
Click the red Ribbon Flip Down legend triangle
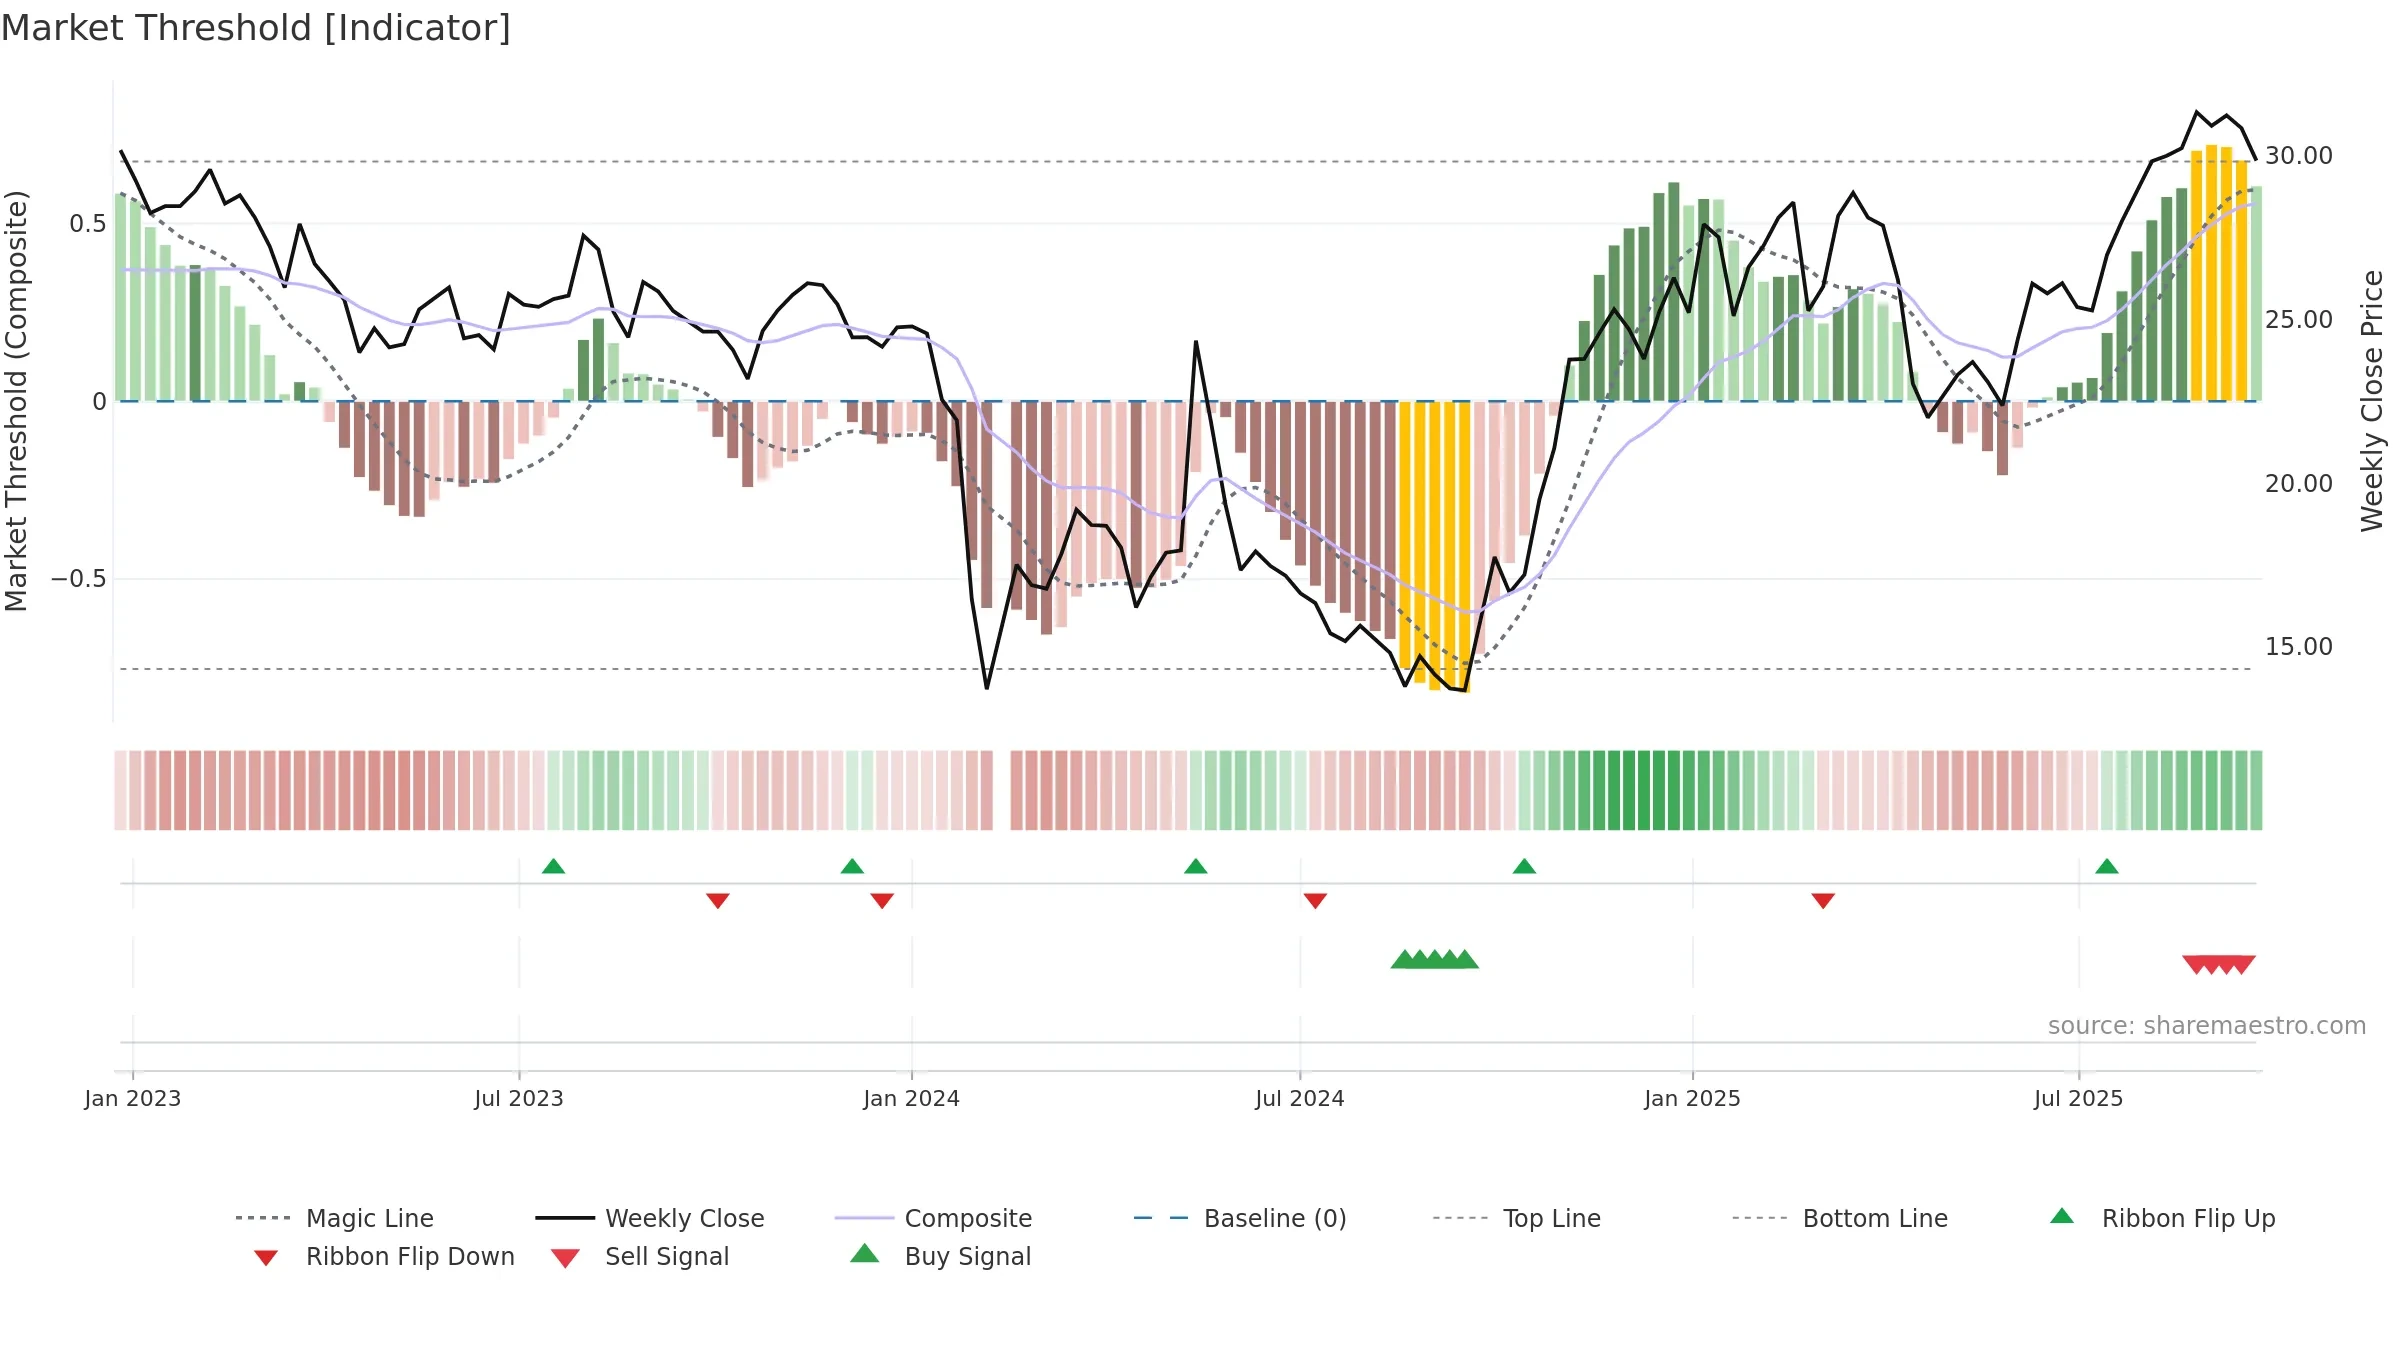pos(266,1258)
